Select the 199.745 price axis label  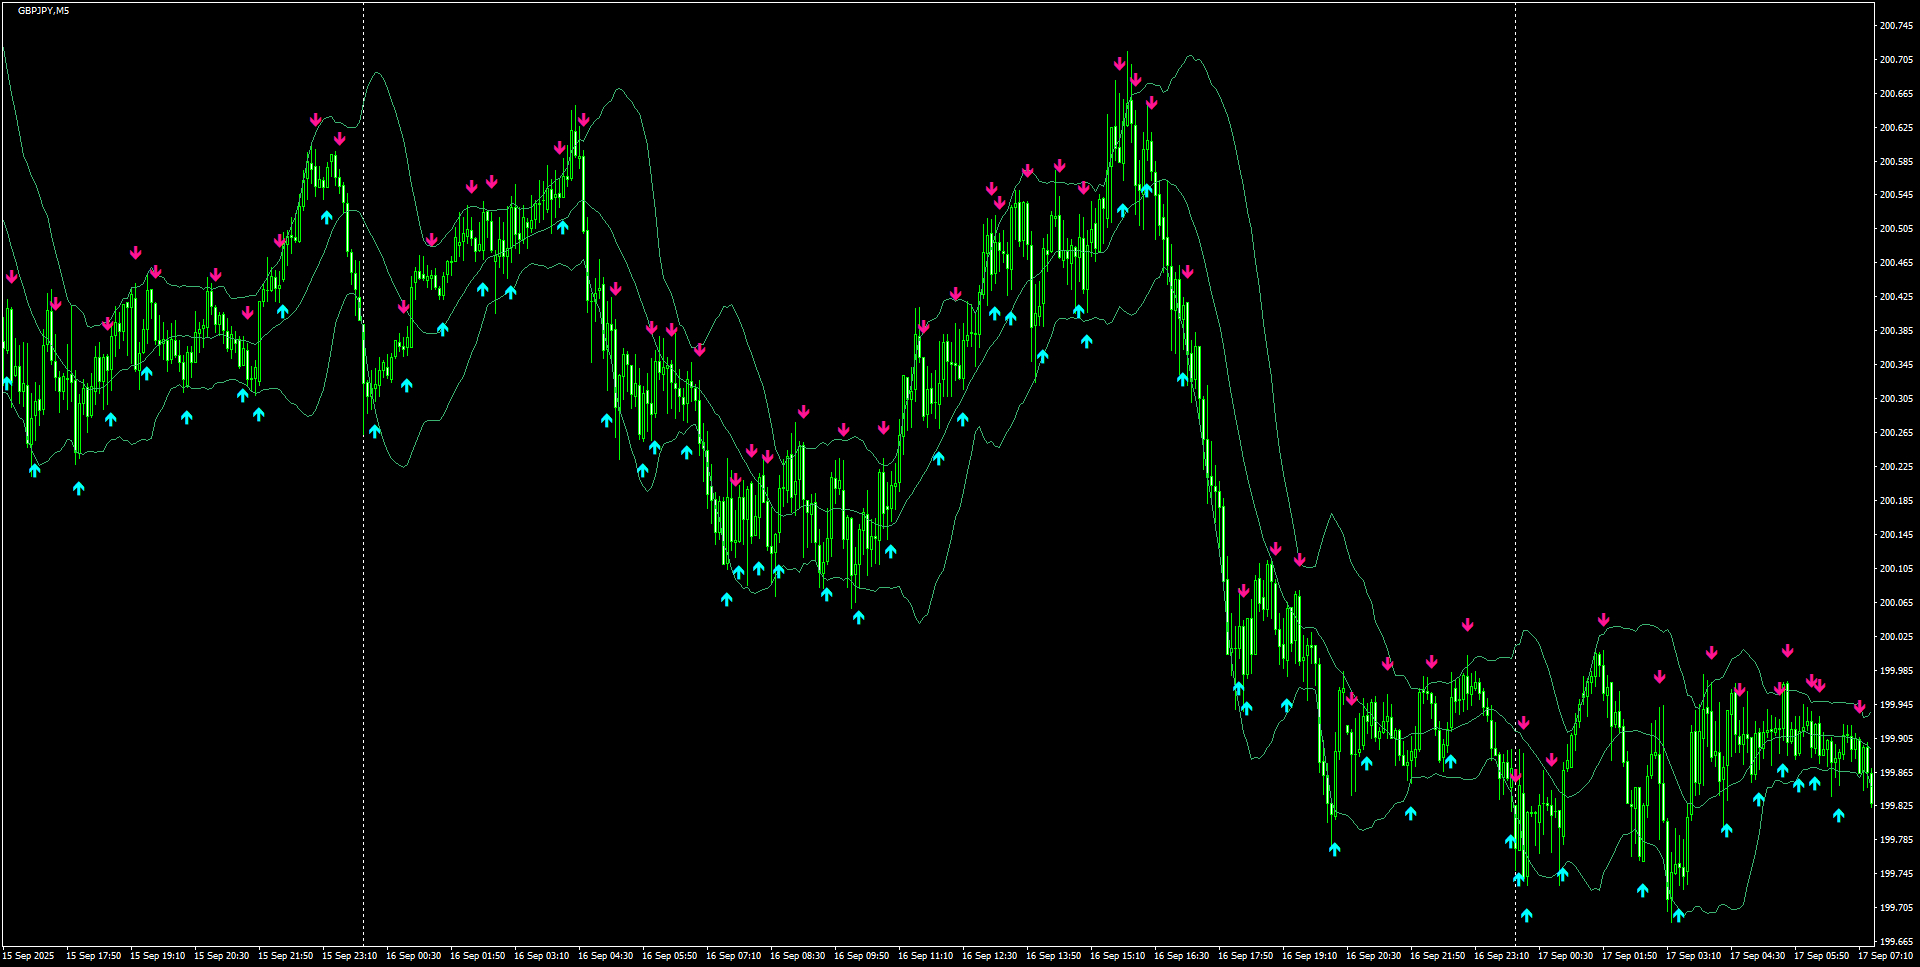point(1896,874)
